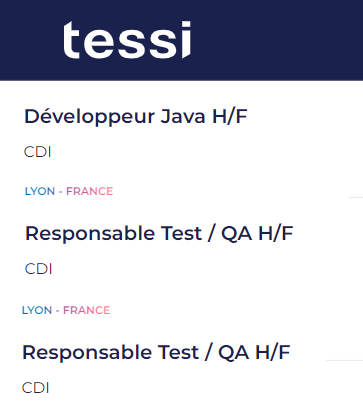The image size is (363, 402).
Task: Open the lowest Responsable Test / QA H/F listing
Action: point(156,352)
